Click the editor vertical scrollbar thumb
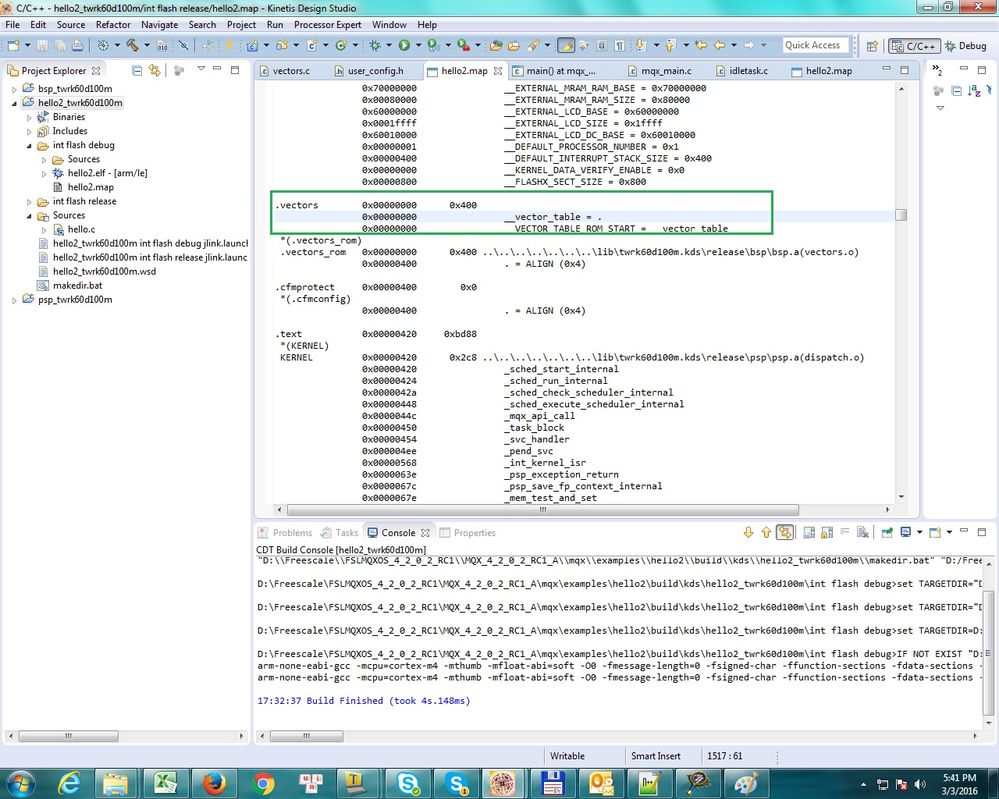The image size is (999, 799). click(x=901, y=215)
